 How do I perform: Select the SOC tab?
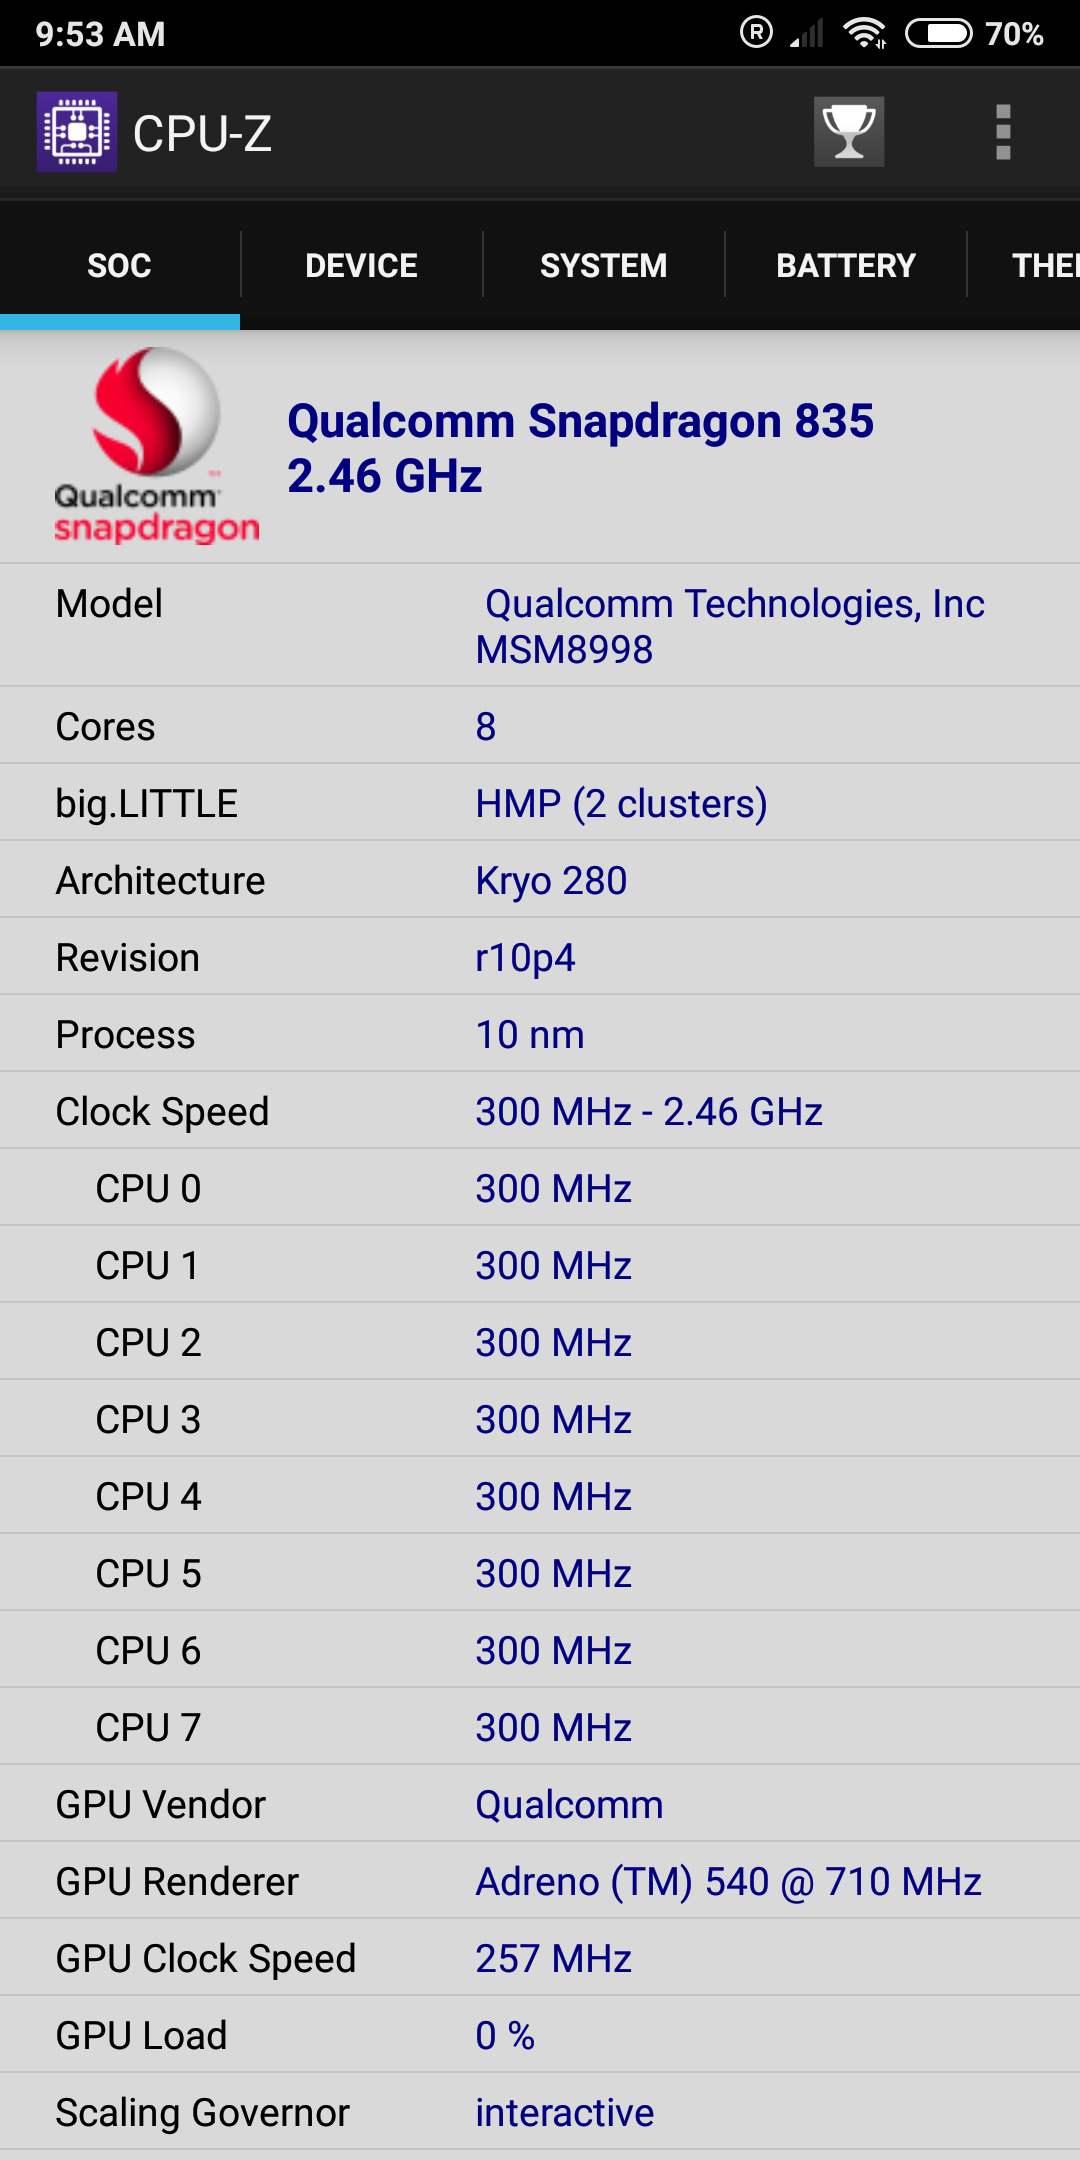[x=120, y=265]
